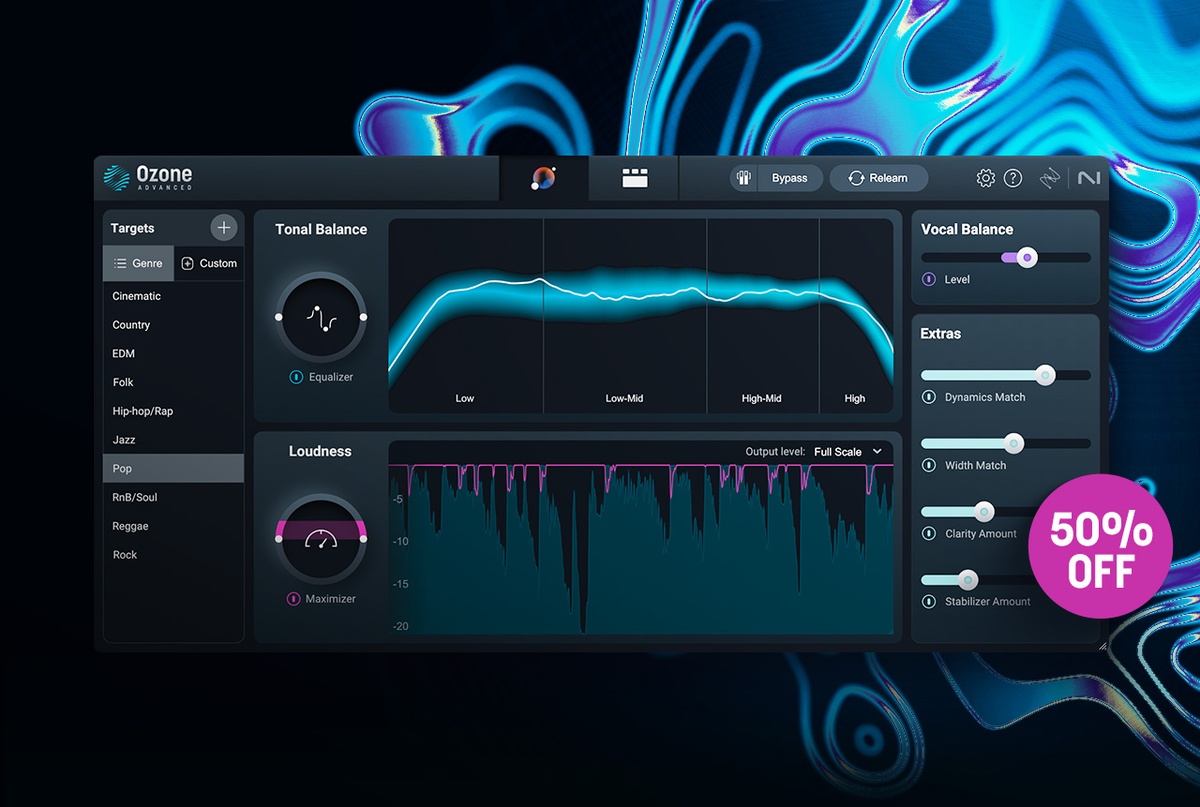This screenshot has width=1200, height=807.
Task: Click the Equalizer curve dial icon
Action: (321, 317)
